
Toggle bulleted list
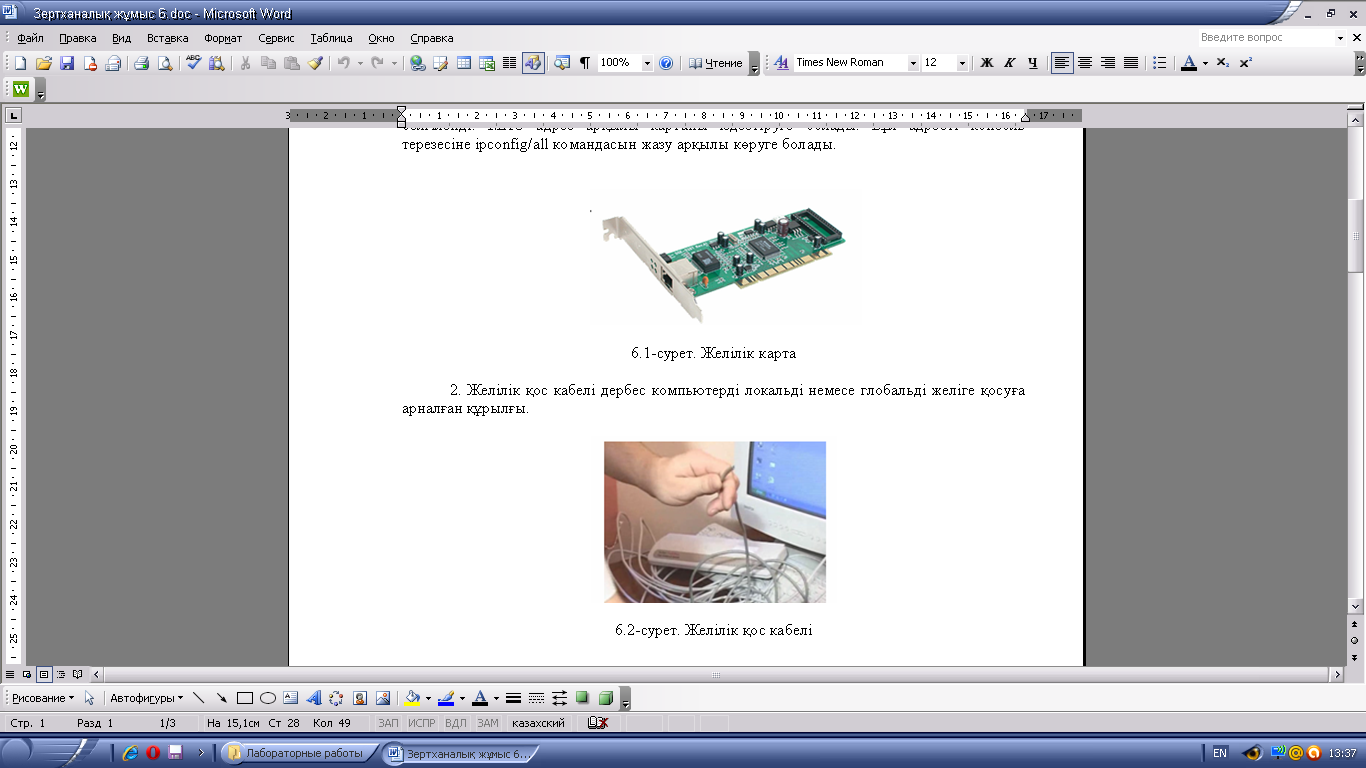(x=1160, y=63)
